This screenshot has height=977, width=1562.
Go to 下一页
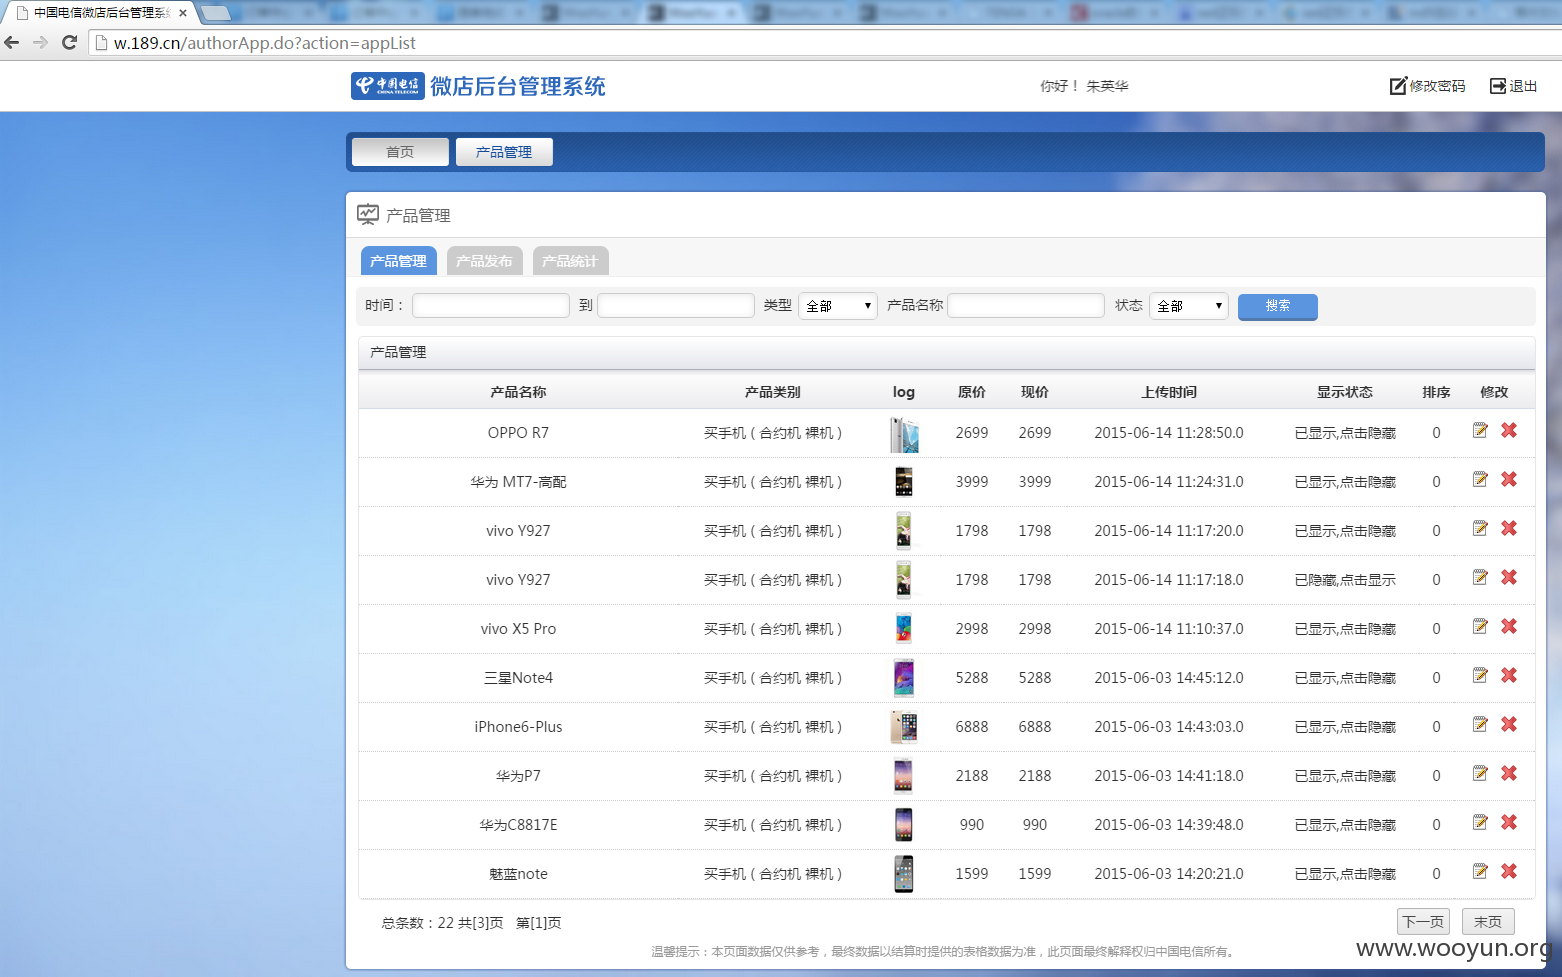tap(1423, 922)
